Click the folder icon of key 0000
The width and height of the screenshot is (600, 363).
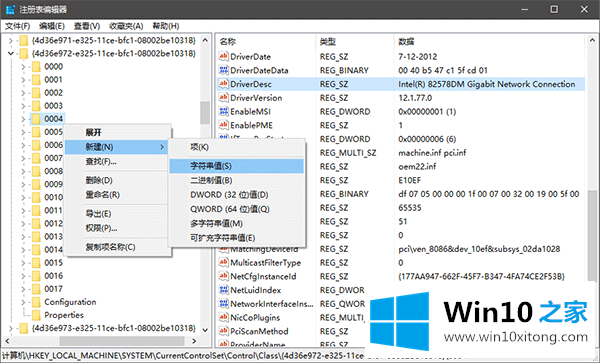click(x=36, y=67)
